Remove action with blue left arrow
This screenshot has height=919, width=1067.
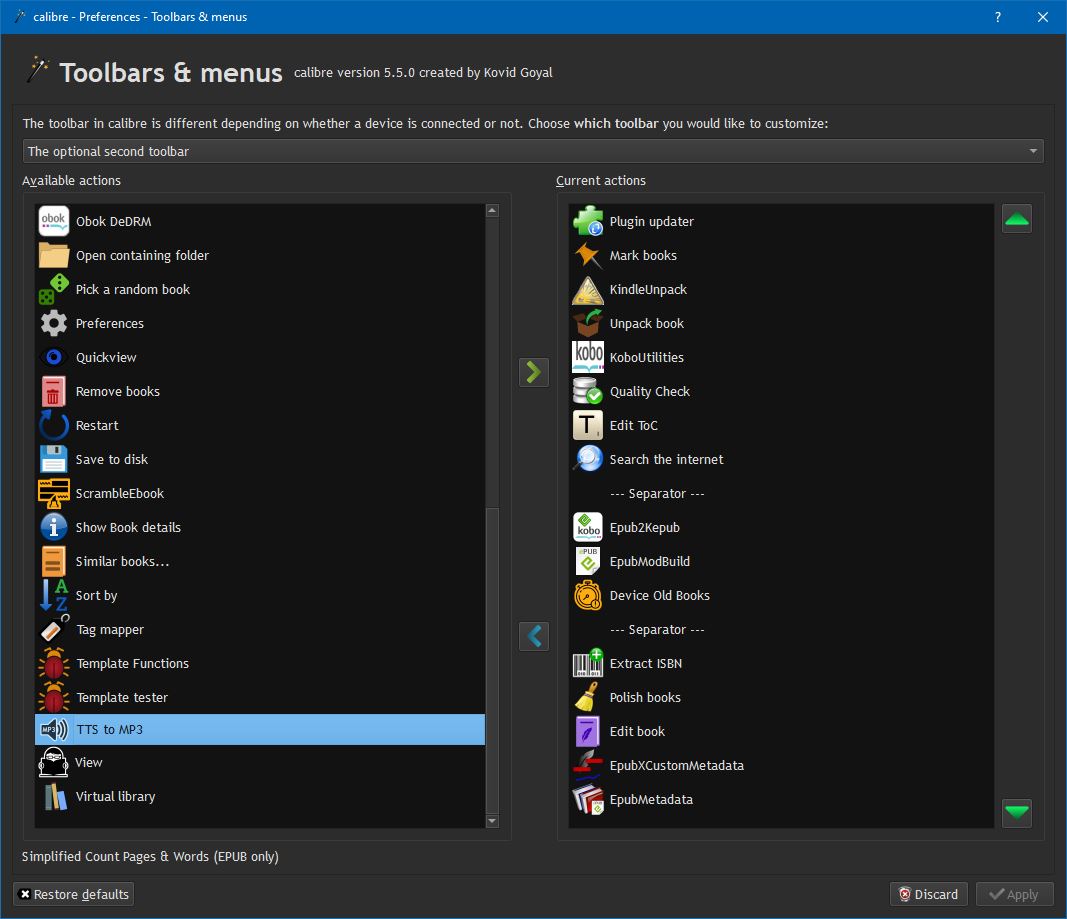click(x=534, y=636)
